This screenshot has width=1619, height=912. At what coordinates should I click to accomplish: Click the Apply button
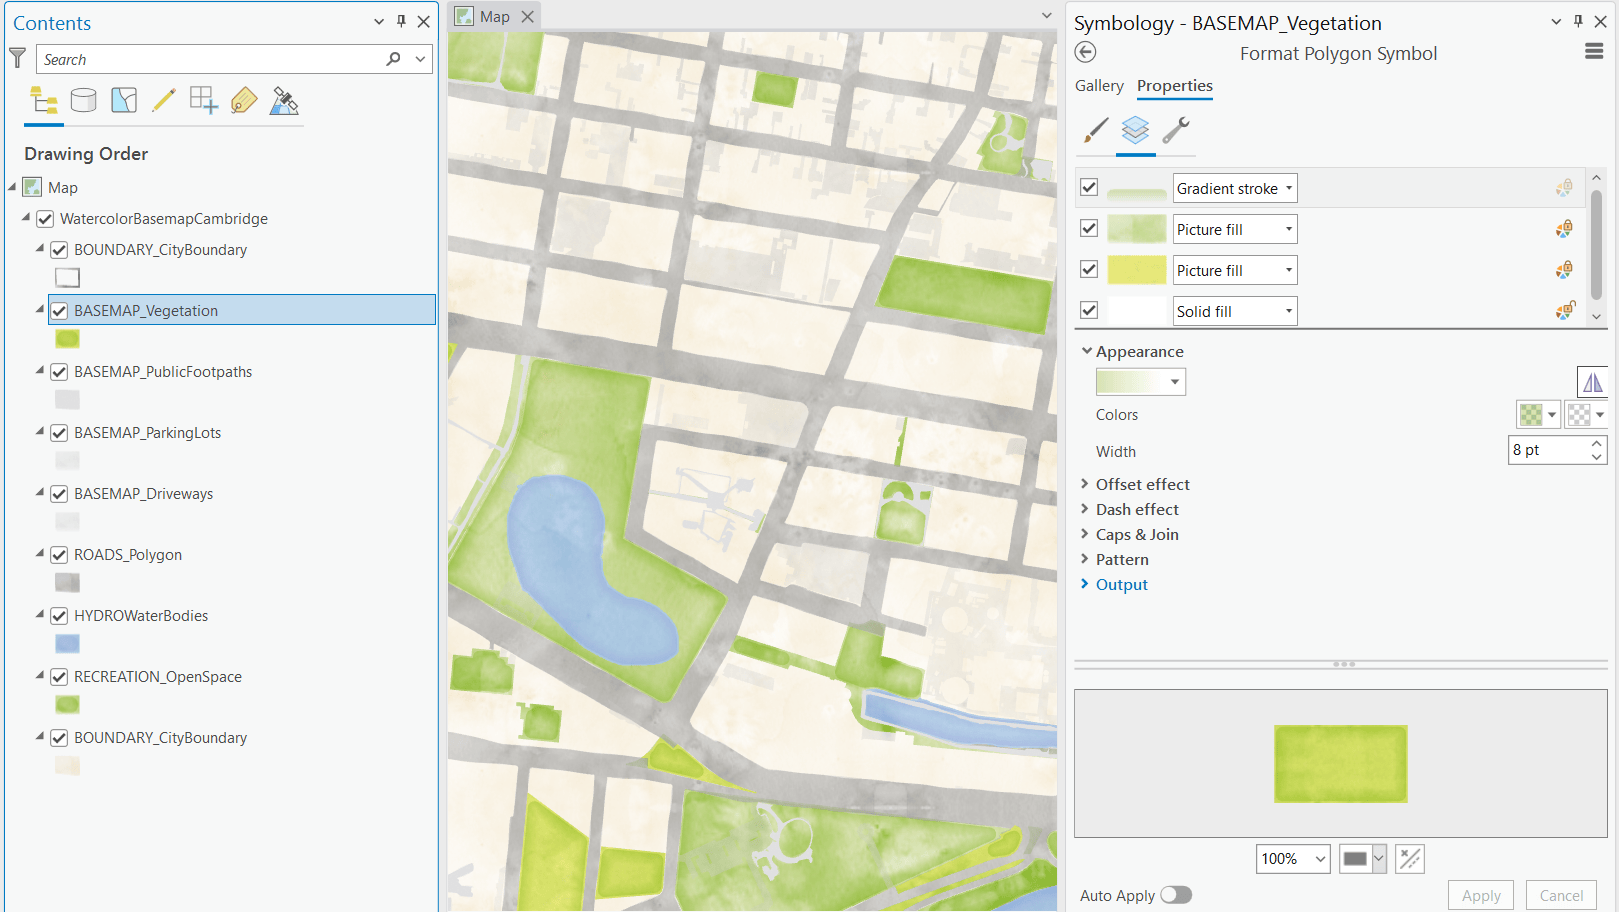pyautogui.click(x=1480, y=895)
